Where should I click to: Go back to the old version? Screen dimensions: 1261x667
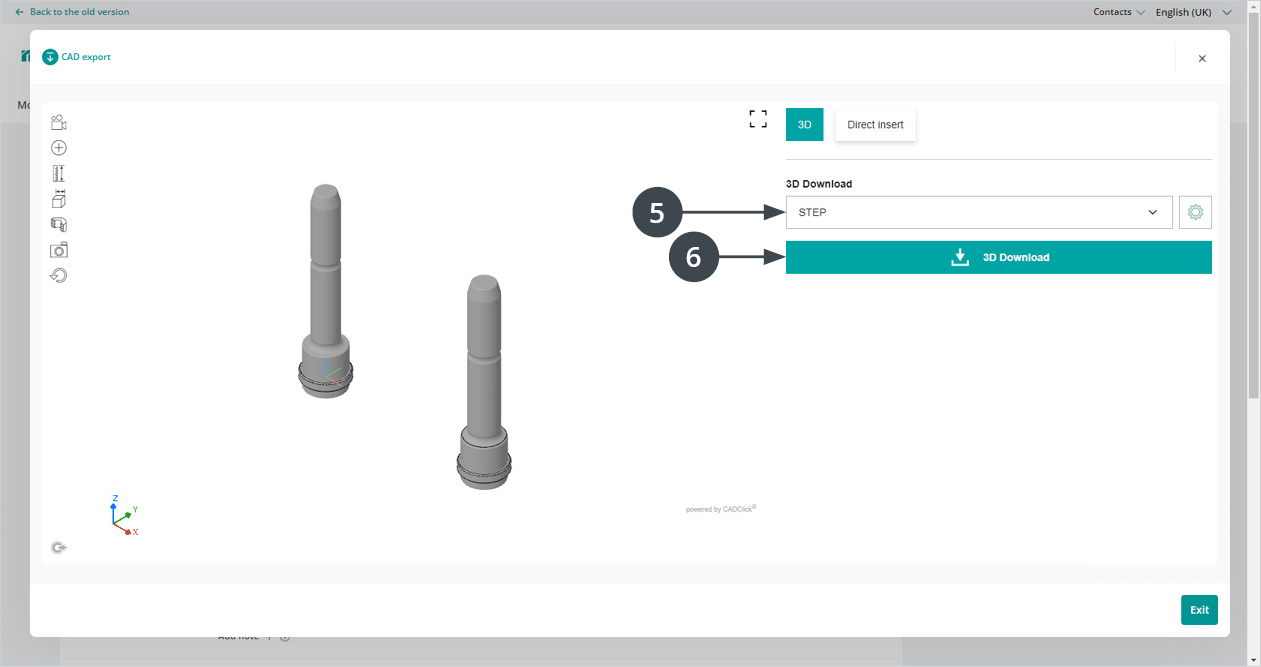click(70, 11)
